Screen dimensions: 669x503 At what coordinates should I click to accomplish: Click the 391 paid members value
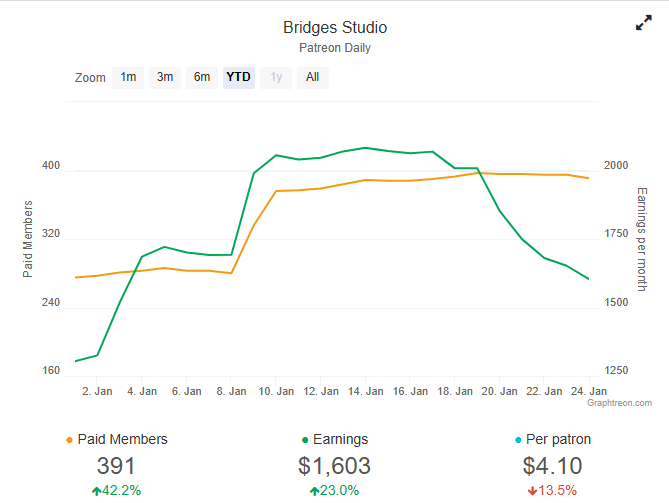[116, 465]
